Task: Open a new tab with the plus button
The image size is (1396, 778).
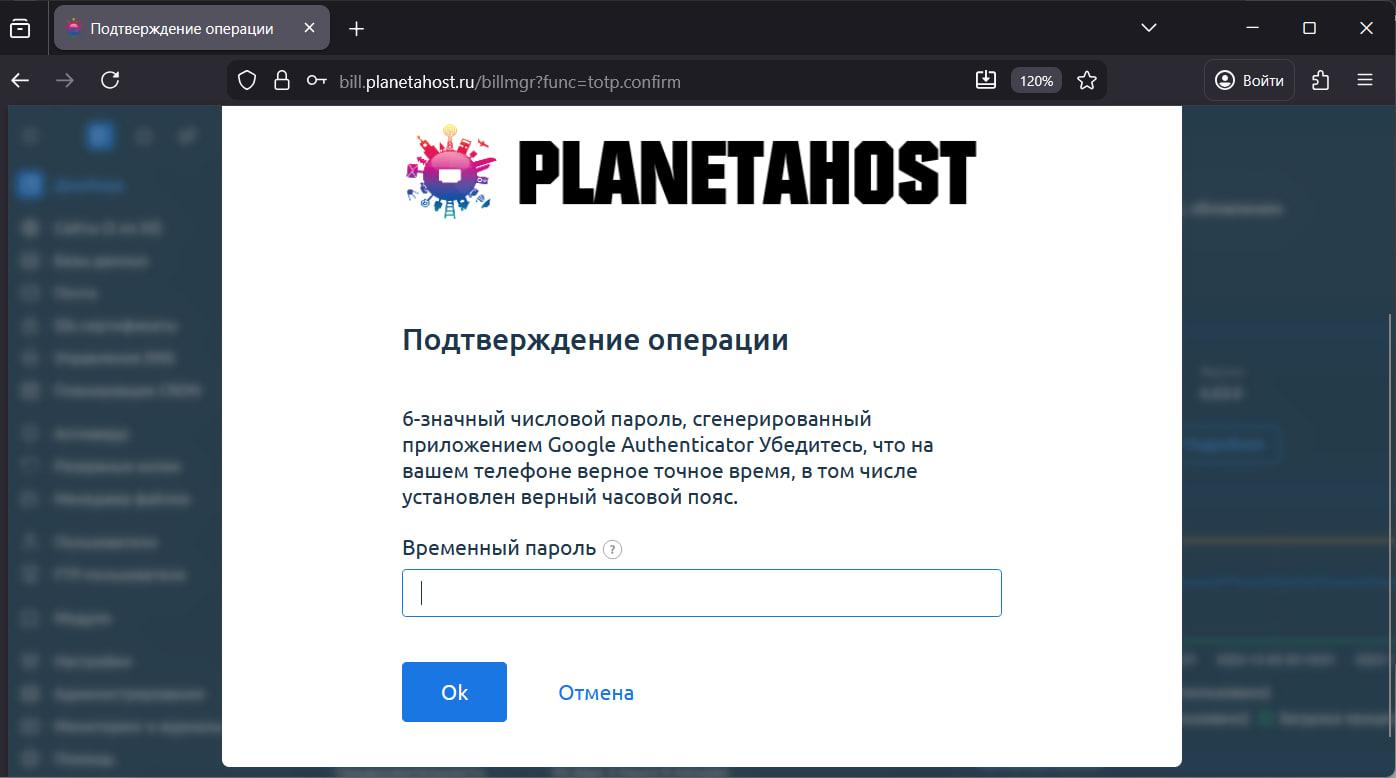Action: (x=356, y=27)
